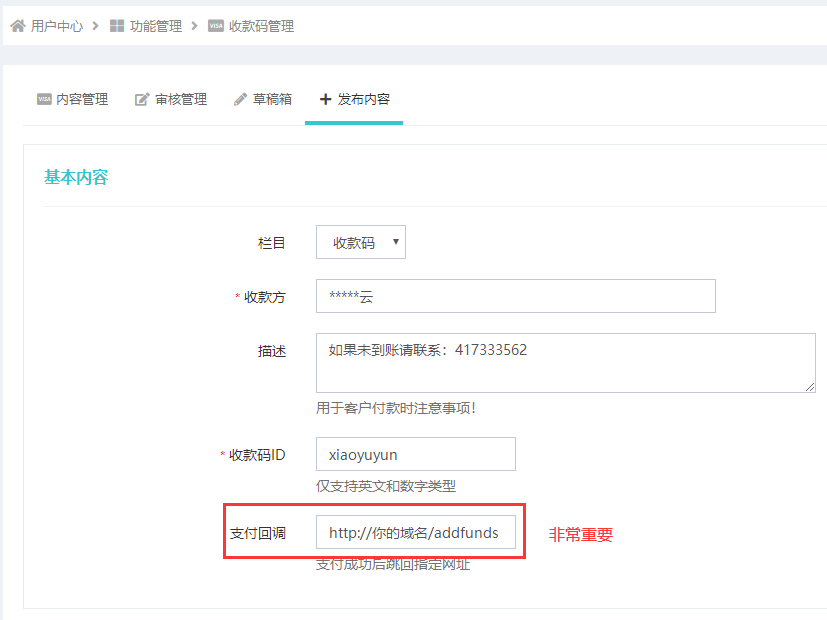Click into the 收款码ID field

pos(416,454)
